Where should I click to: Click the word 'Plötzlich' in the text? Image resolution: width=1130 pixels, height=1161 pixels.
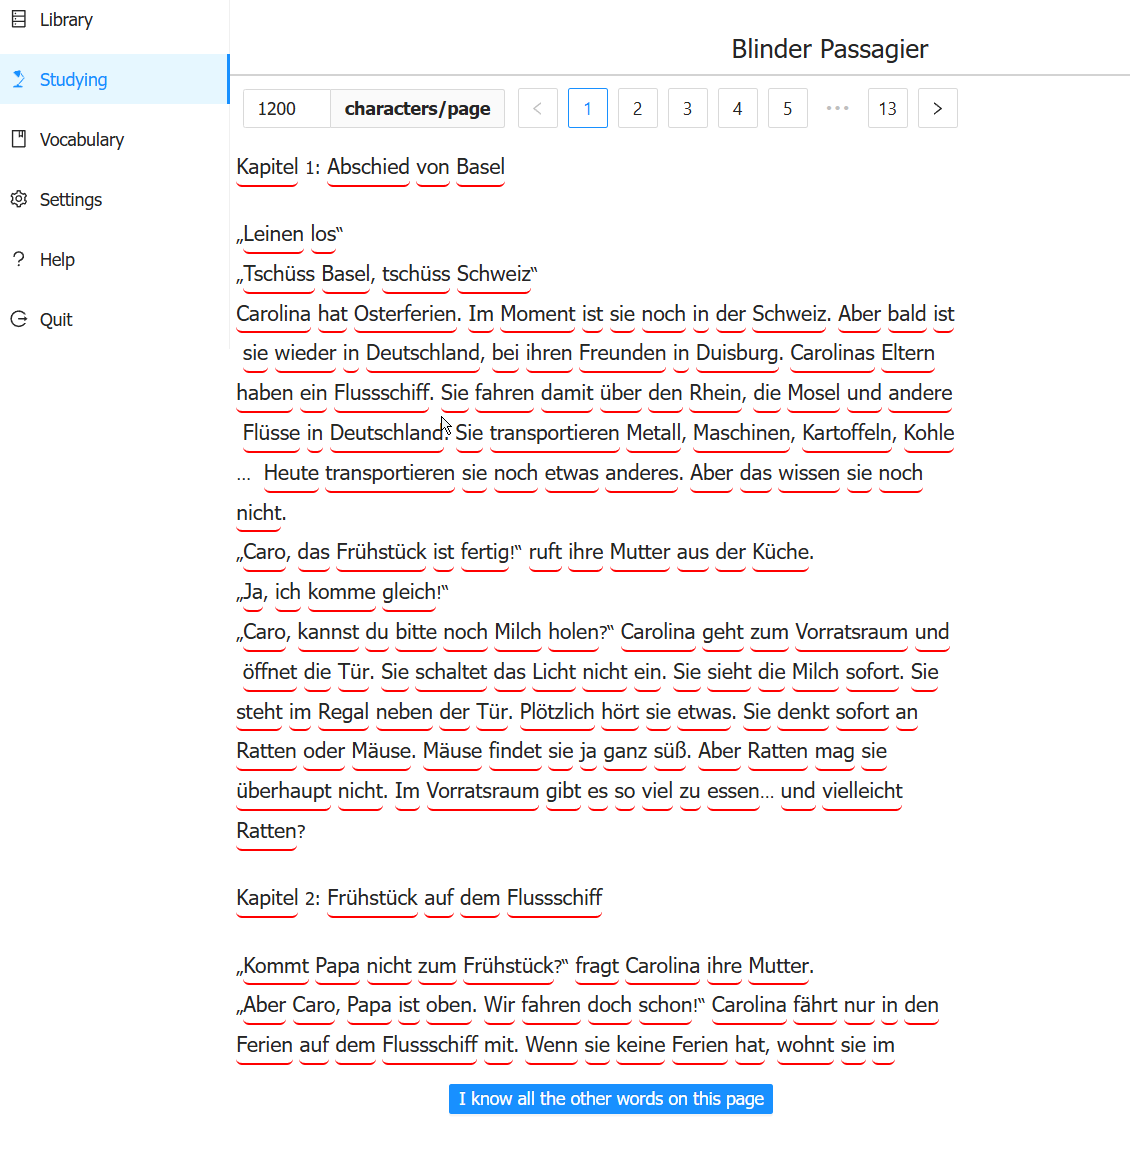coord(557,712)
